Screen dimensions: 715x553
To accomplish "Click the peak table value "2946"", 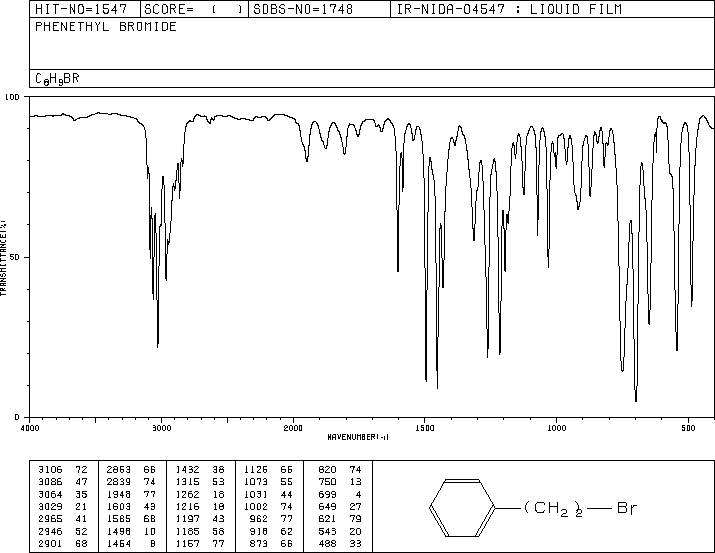I will click(50, 531).
